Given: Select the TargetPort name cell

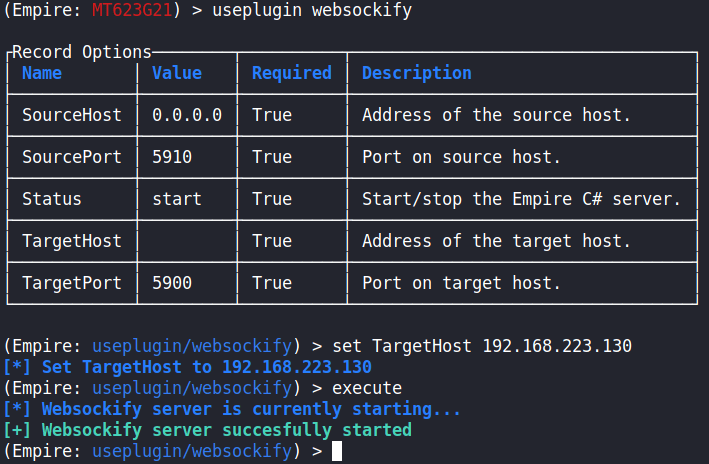Looking at the screenshot, I should 72,283.
